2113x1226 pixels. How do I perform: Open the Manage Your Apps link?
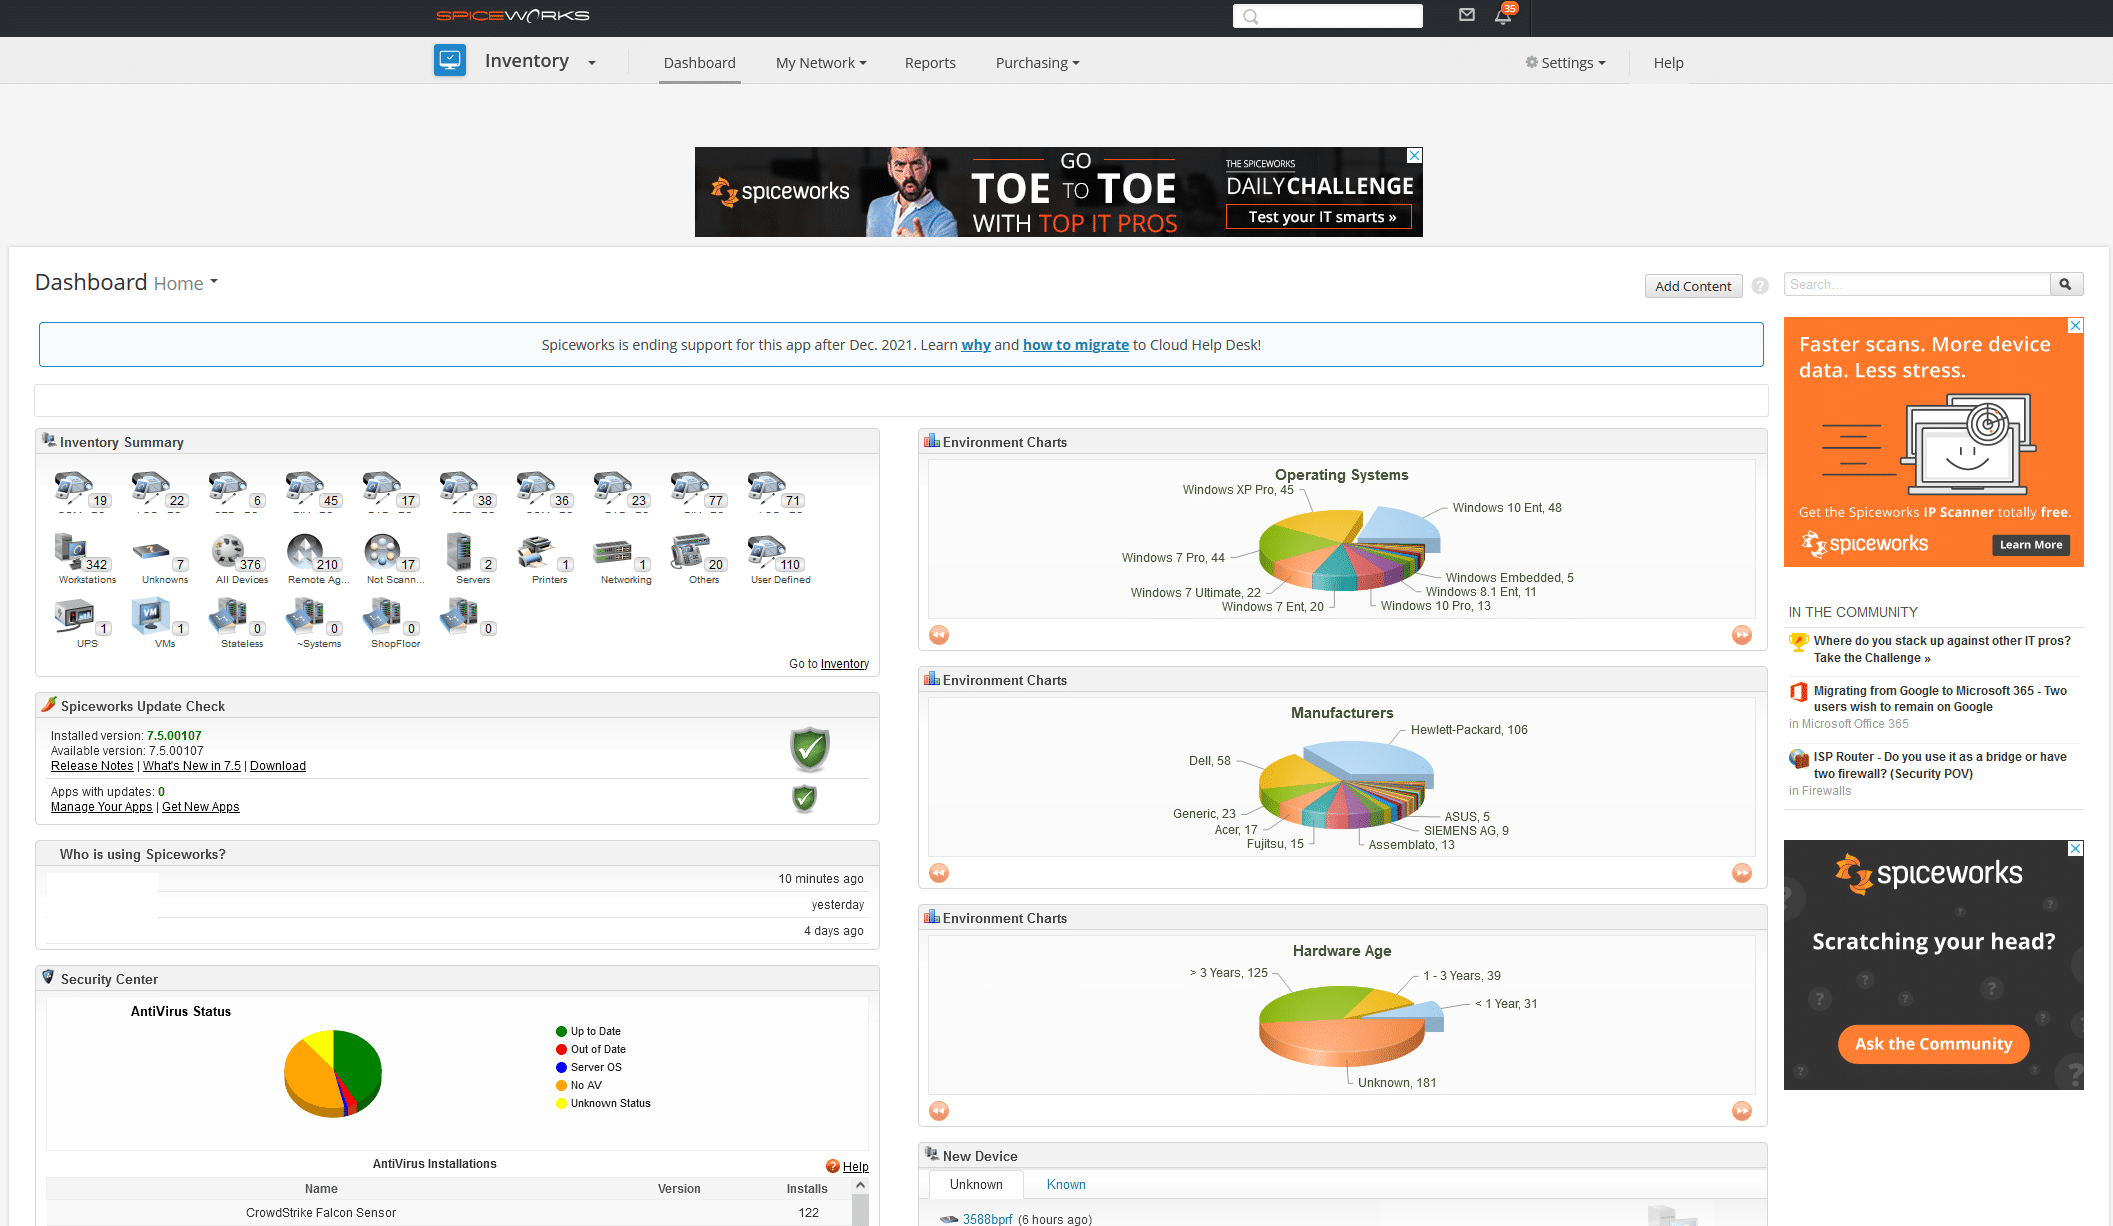(x=102, y=807)
